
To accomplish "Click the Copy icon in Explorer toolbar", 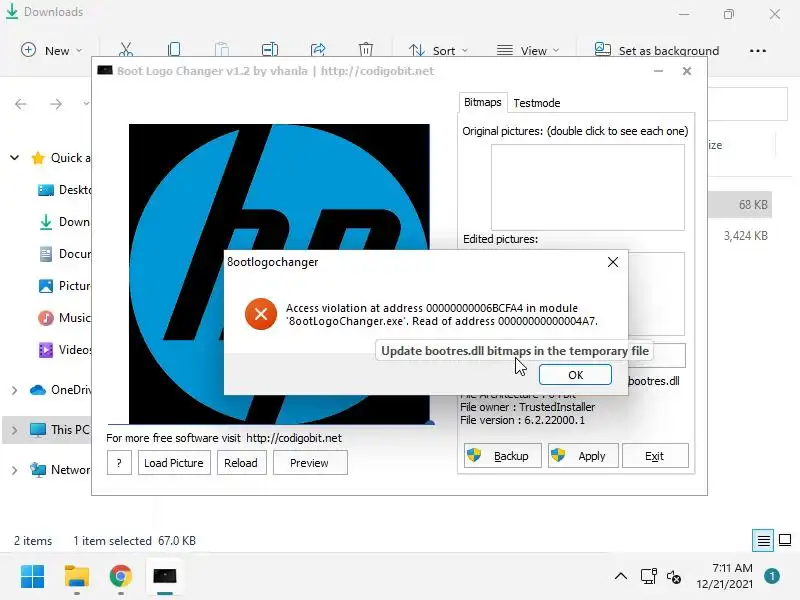I will pyautogui.click(x=173, y=49).
